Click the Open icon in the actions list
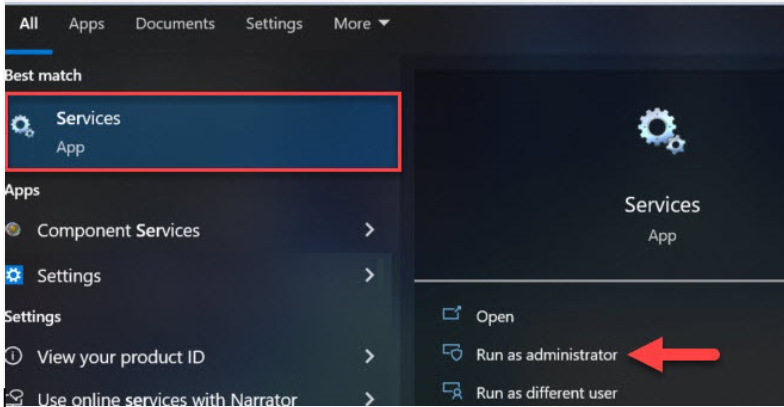The width and height of the screenshot is (784, 407). pos(452,314)
